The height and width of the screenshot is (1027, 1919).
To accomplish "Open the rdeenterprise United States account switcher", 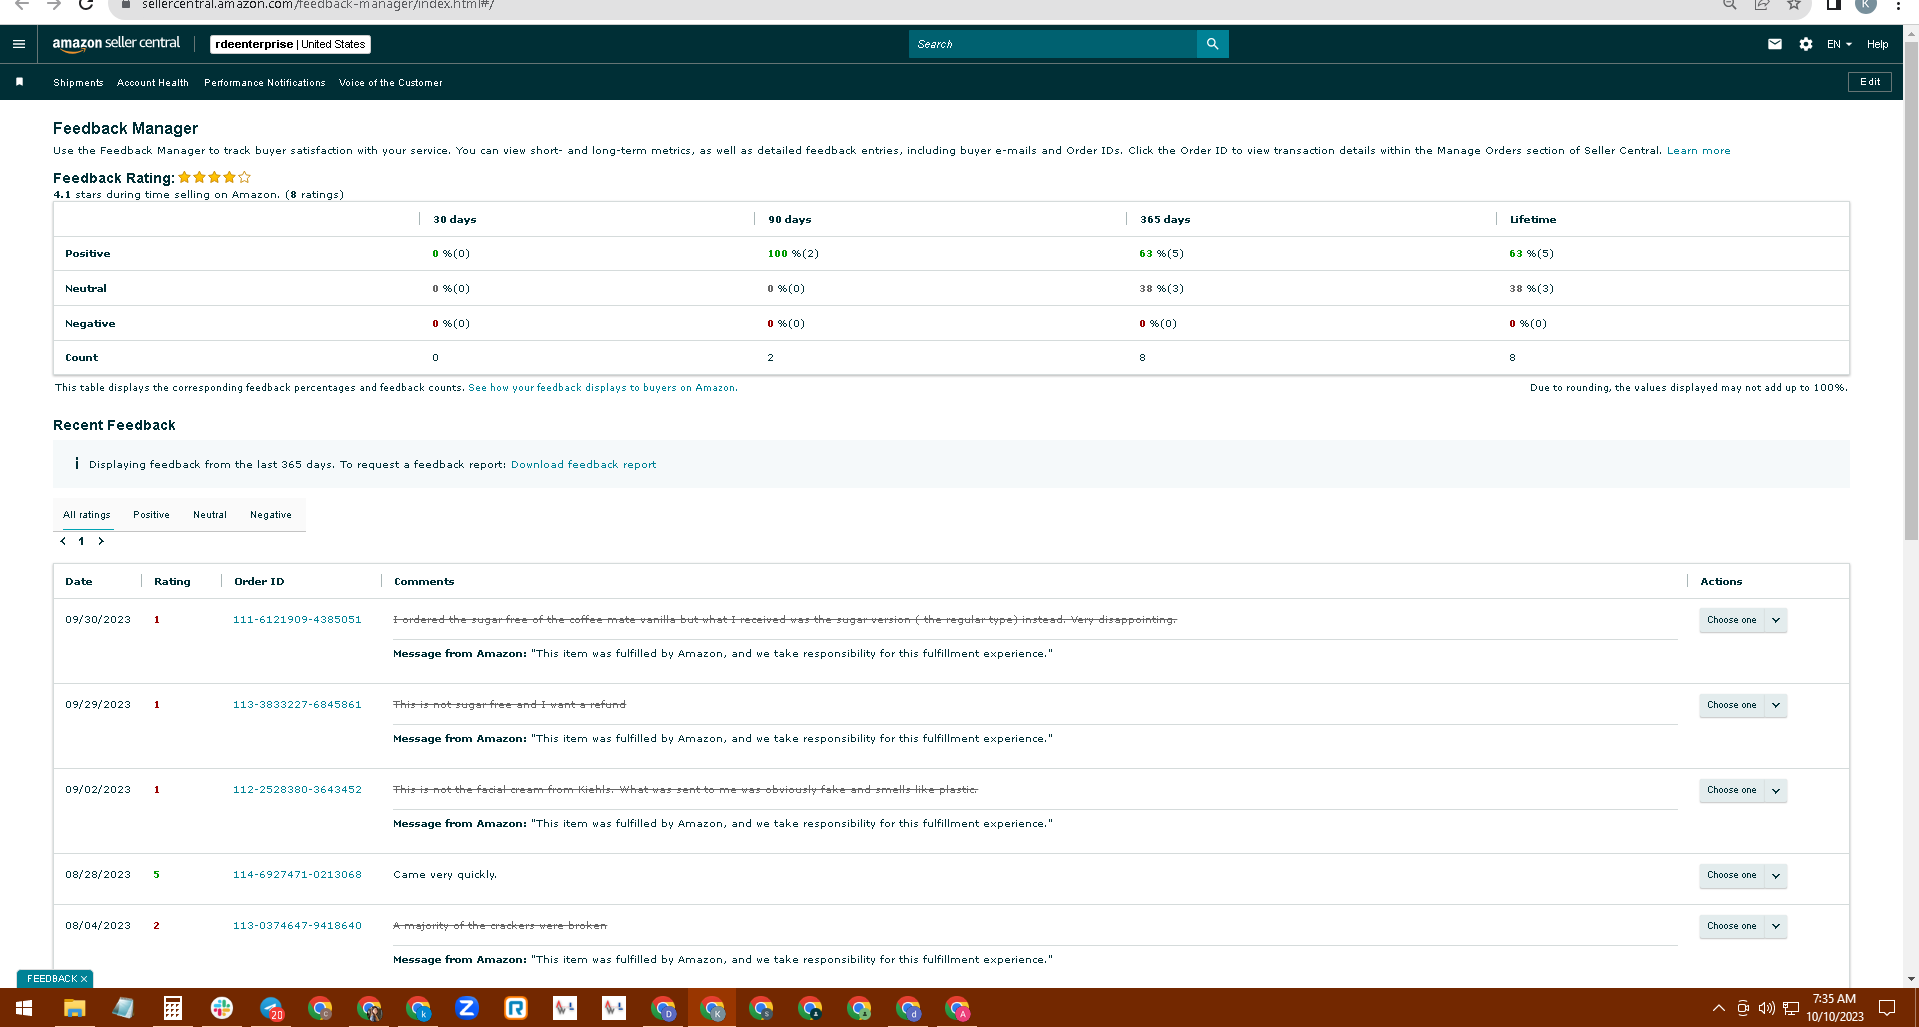I will point(290,44).
